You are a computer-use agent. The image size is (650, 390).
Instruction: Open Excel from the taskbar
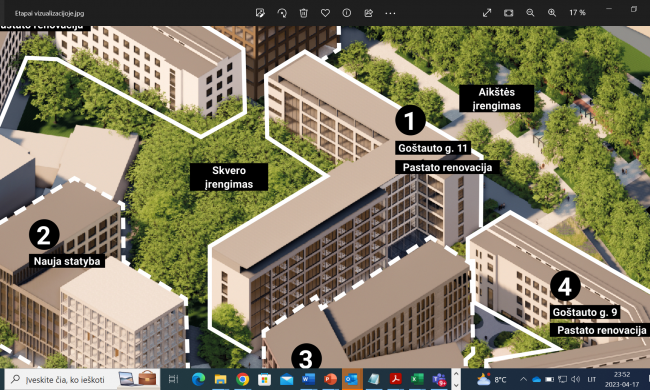417,379
